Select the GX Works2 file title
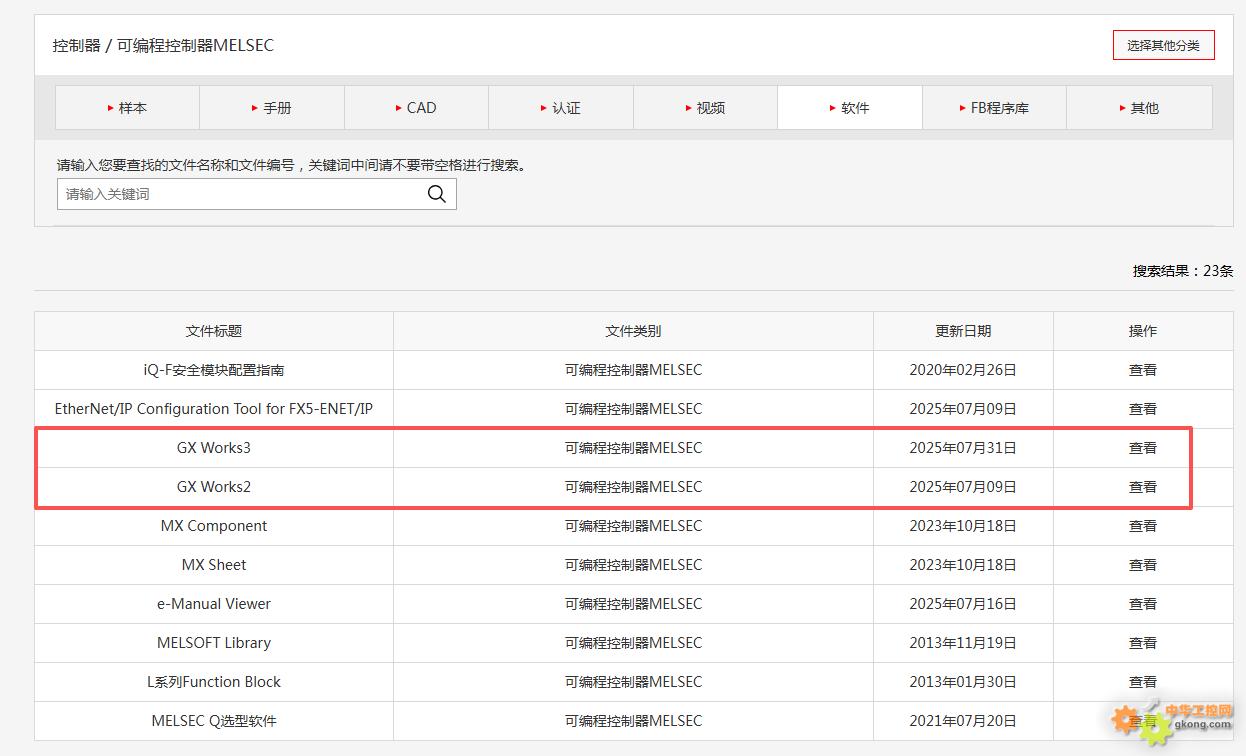The height and width of the screenshot is (756, 1246). coord(214,487)
